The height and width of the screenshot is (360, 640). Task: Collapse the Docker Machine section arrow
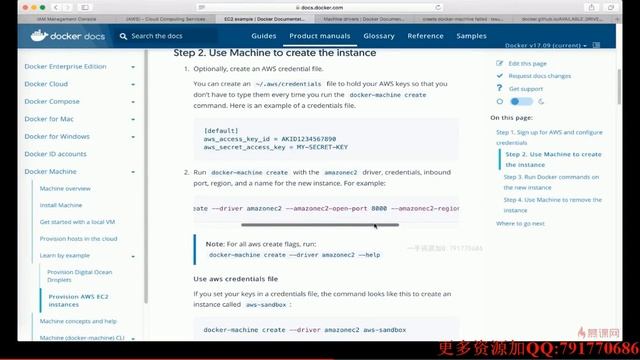click(133, 172)
